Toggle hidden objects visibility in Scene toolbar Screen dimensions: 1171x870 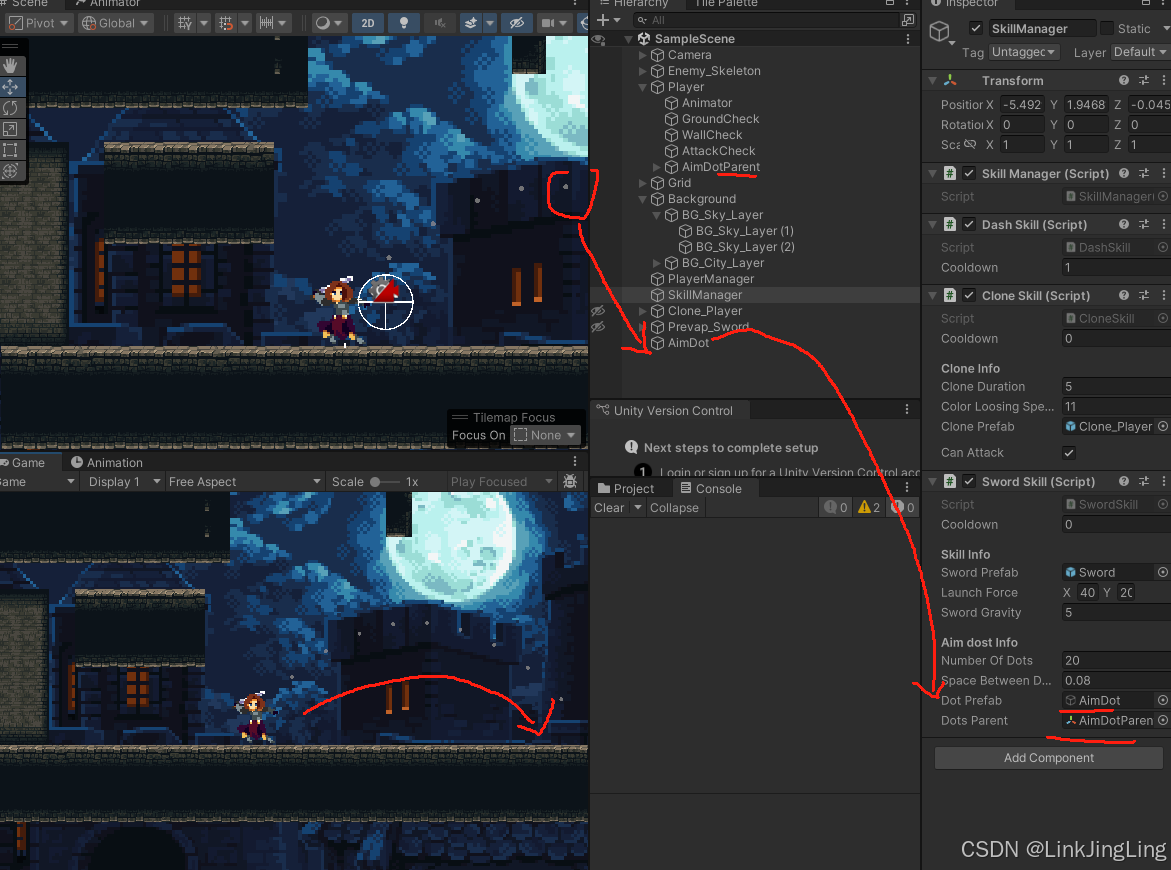tap(516, 23)
